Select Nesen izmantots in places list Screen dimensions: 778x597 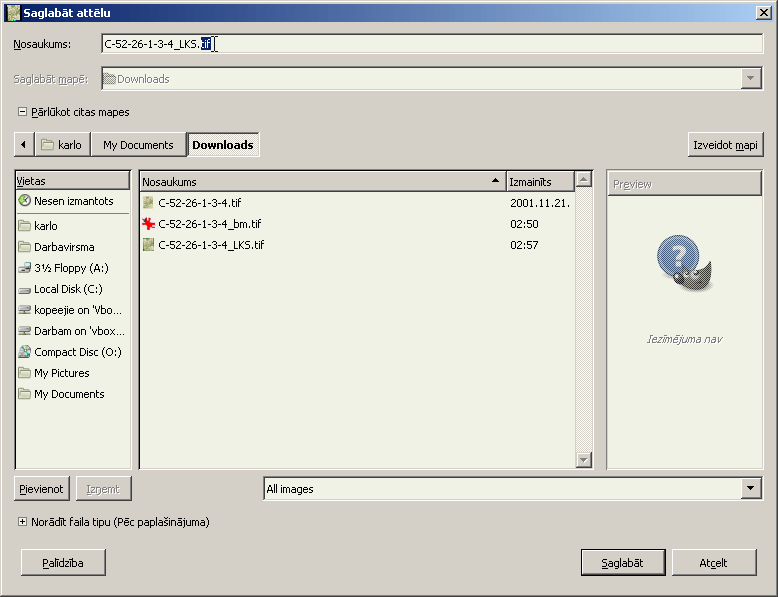pos(73,201)
